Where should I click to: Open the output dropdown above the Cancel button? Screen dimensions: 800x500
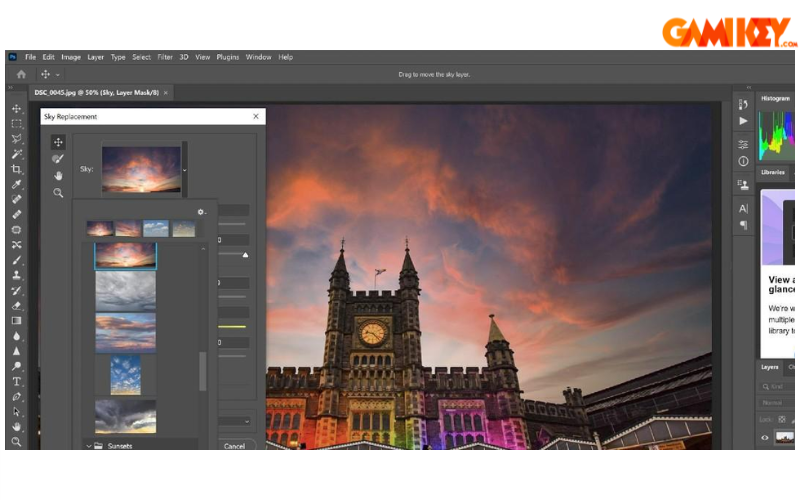point(235,421)
